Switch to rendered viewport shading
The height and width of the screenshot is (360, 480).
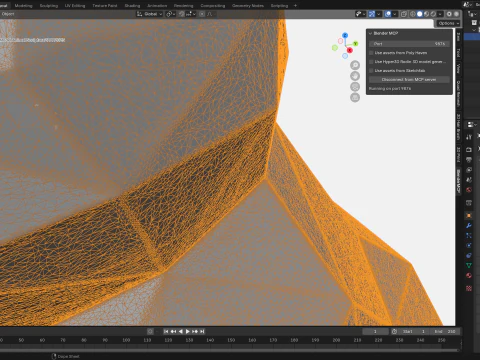[433, 14]
